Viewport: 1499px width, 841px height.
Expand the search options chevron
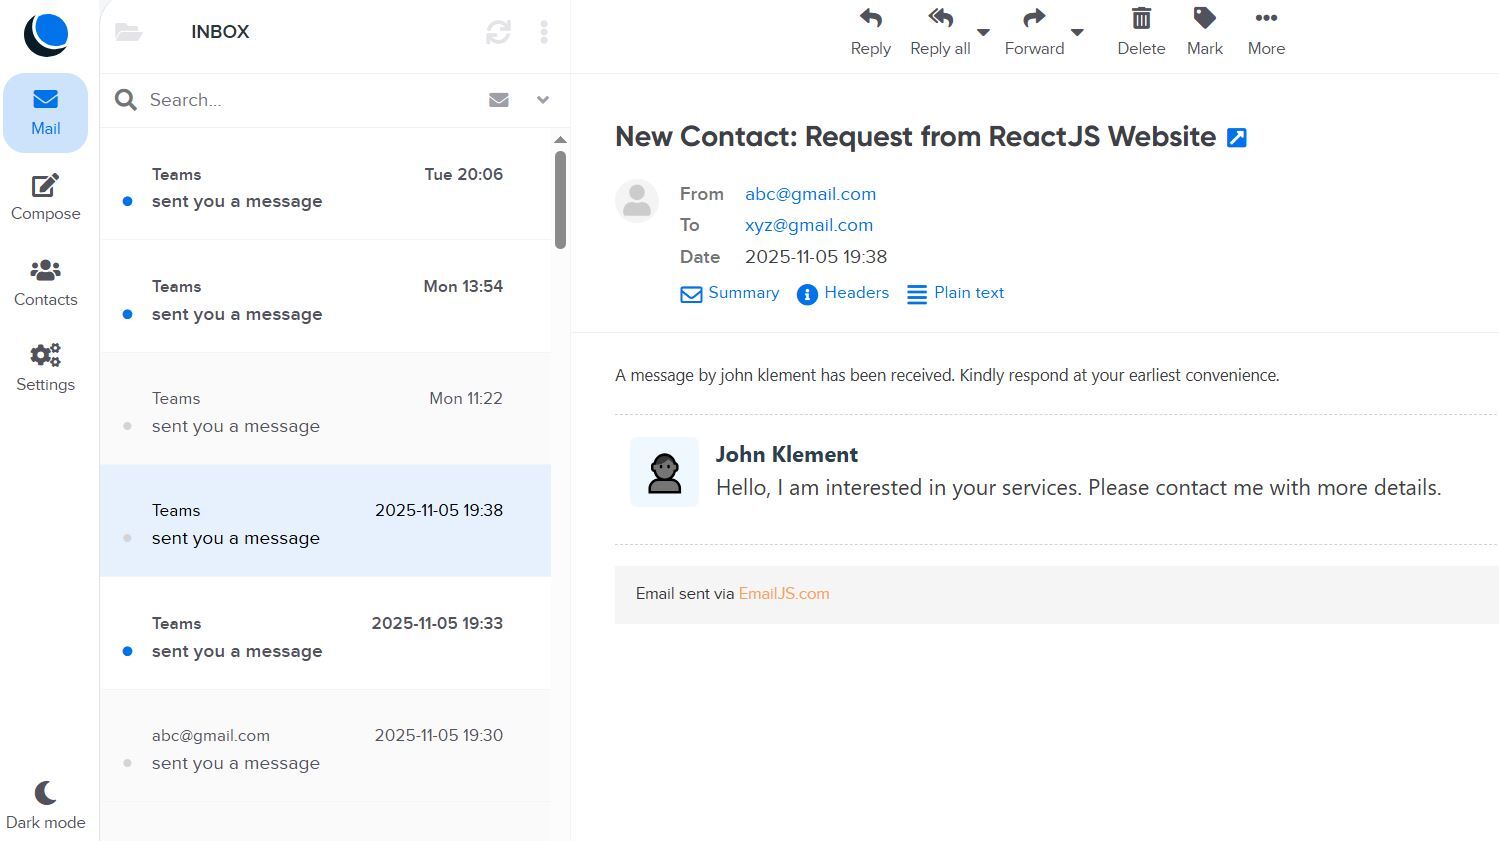tap(543, 100)
